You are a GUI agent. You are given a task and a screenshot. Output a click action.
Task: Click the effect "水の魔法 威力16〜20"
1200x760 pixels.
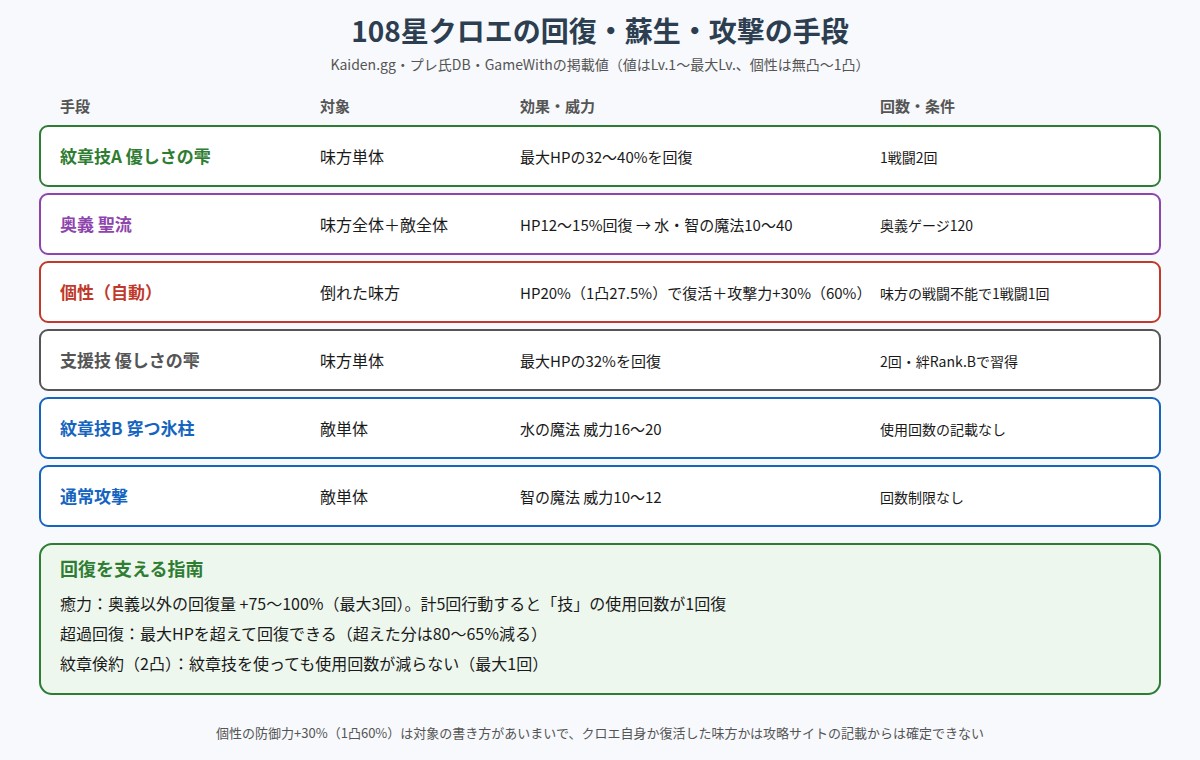pyautogui.click(x=591, y=429)
